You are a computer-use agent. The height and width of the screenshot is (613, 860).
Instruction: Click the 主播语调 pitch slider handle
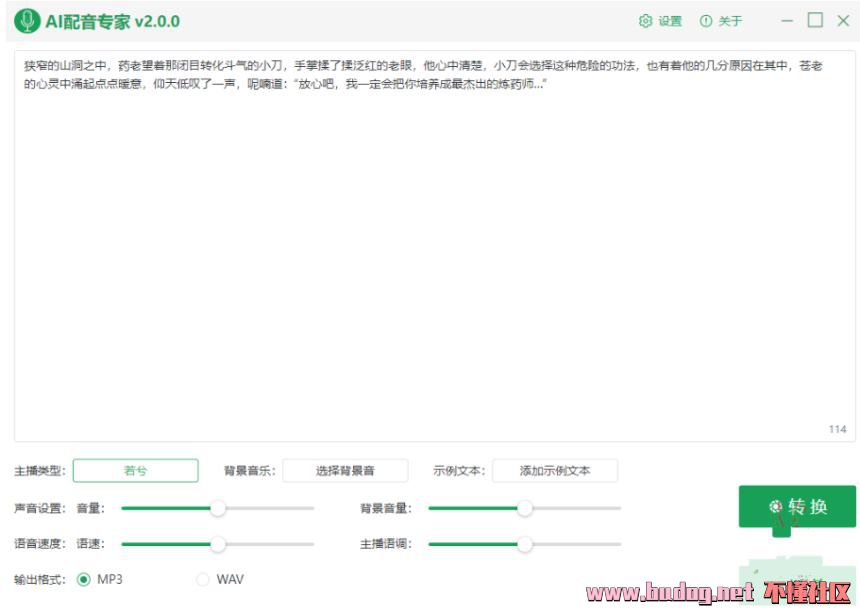[524, 544]
